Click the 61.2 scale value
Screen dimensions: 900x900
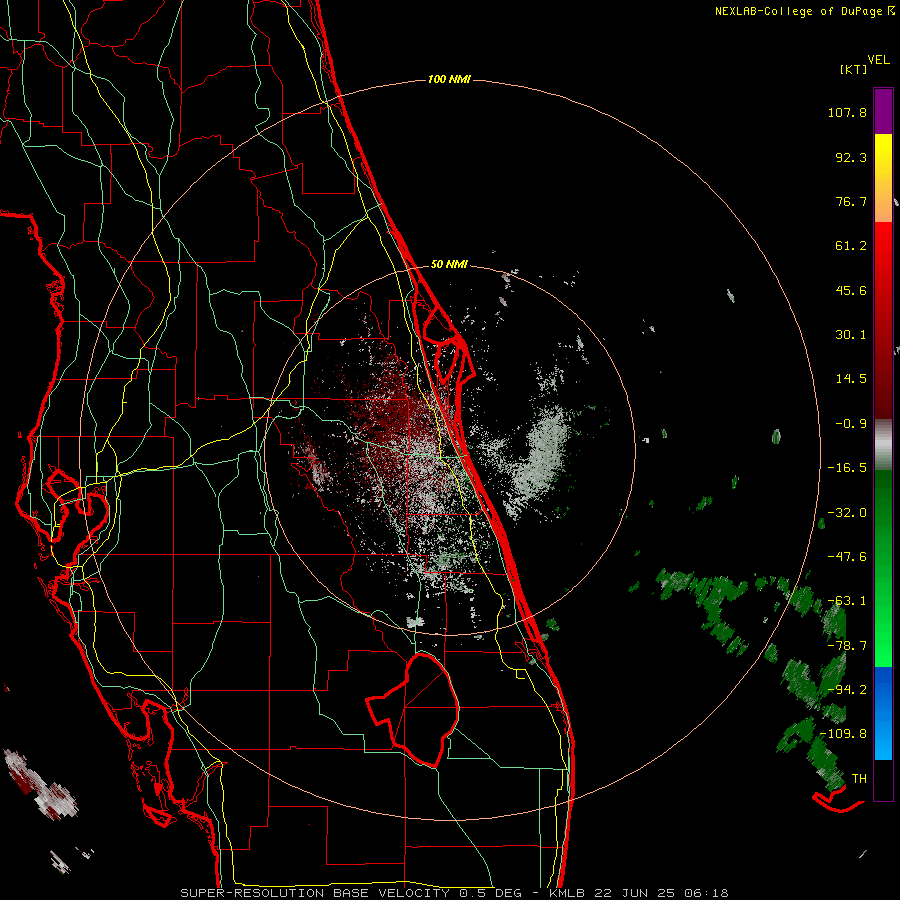[851, 246]
